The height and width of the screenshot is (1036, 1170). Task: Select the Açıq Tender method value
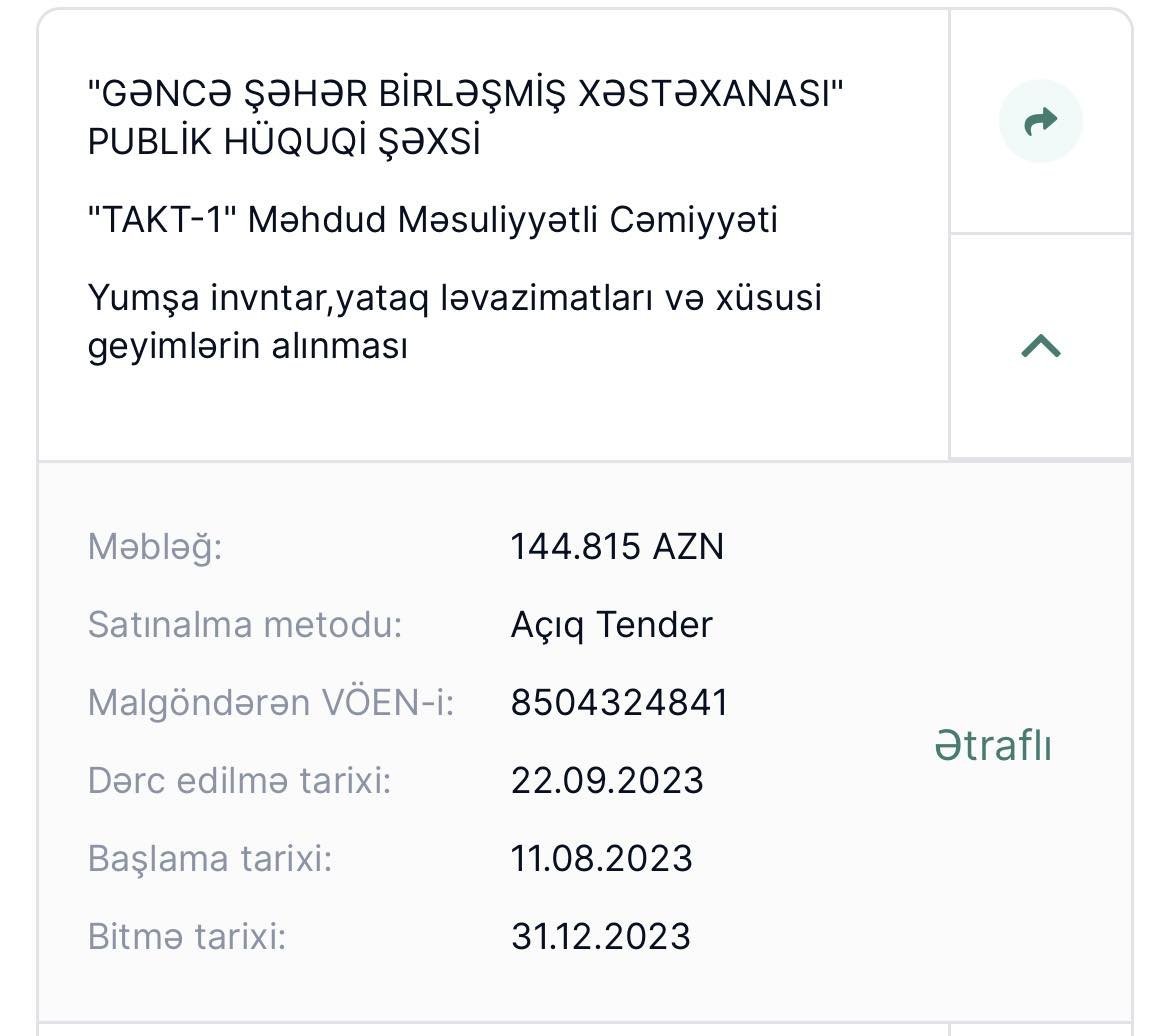coord(611,625)
